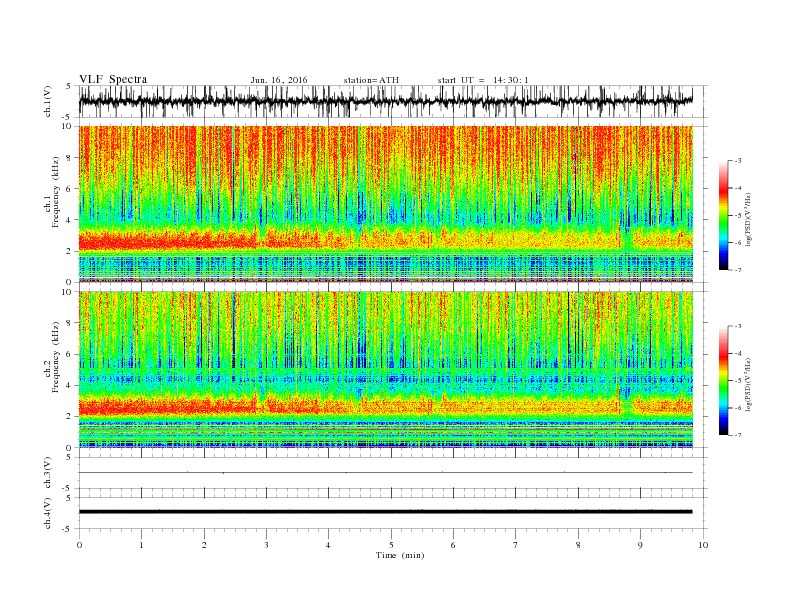This screenshot has height=612, width=792.
Task: Click the "5" tick of ch.1(V) waveform axis
Action: [69, 86]
